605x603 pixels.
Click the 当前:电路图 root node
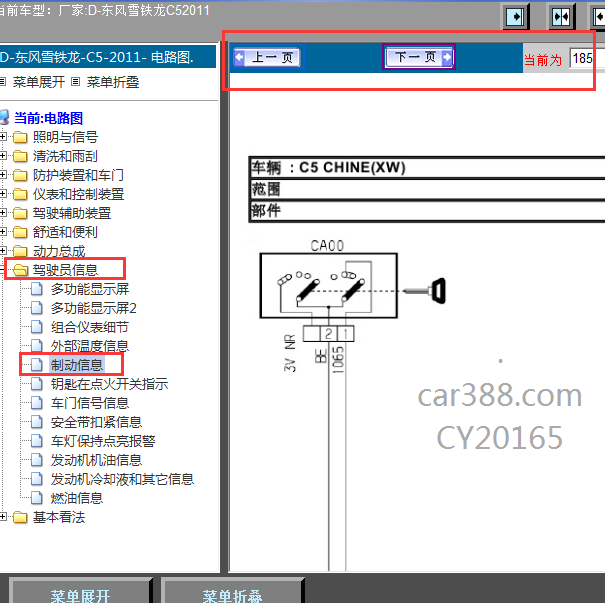48,118
